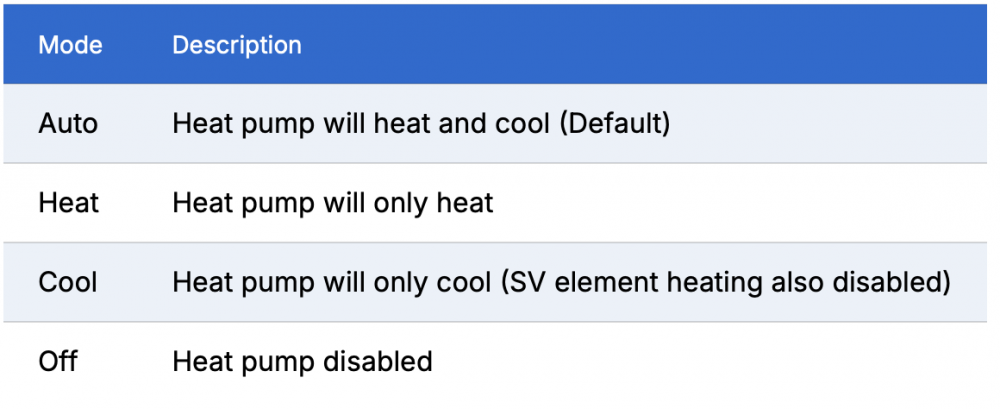
Task: Click the "(Default)" text in Auto row
Action: pyautogui.click(x=614, y=124)
